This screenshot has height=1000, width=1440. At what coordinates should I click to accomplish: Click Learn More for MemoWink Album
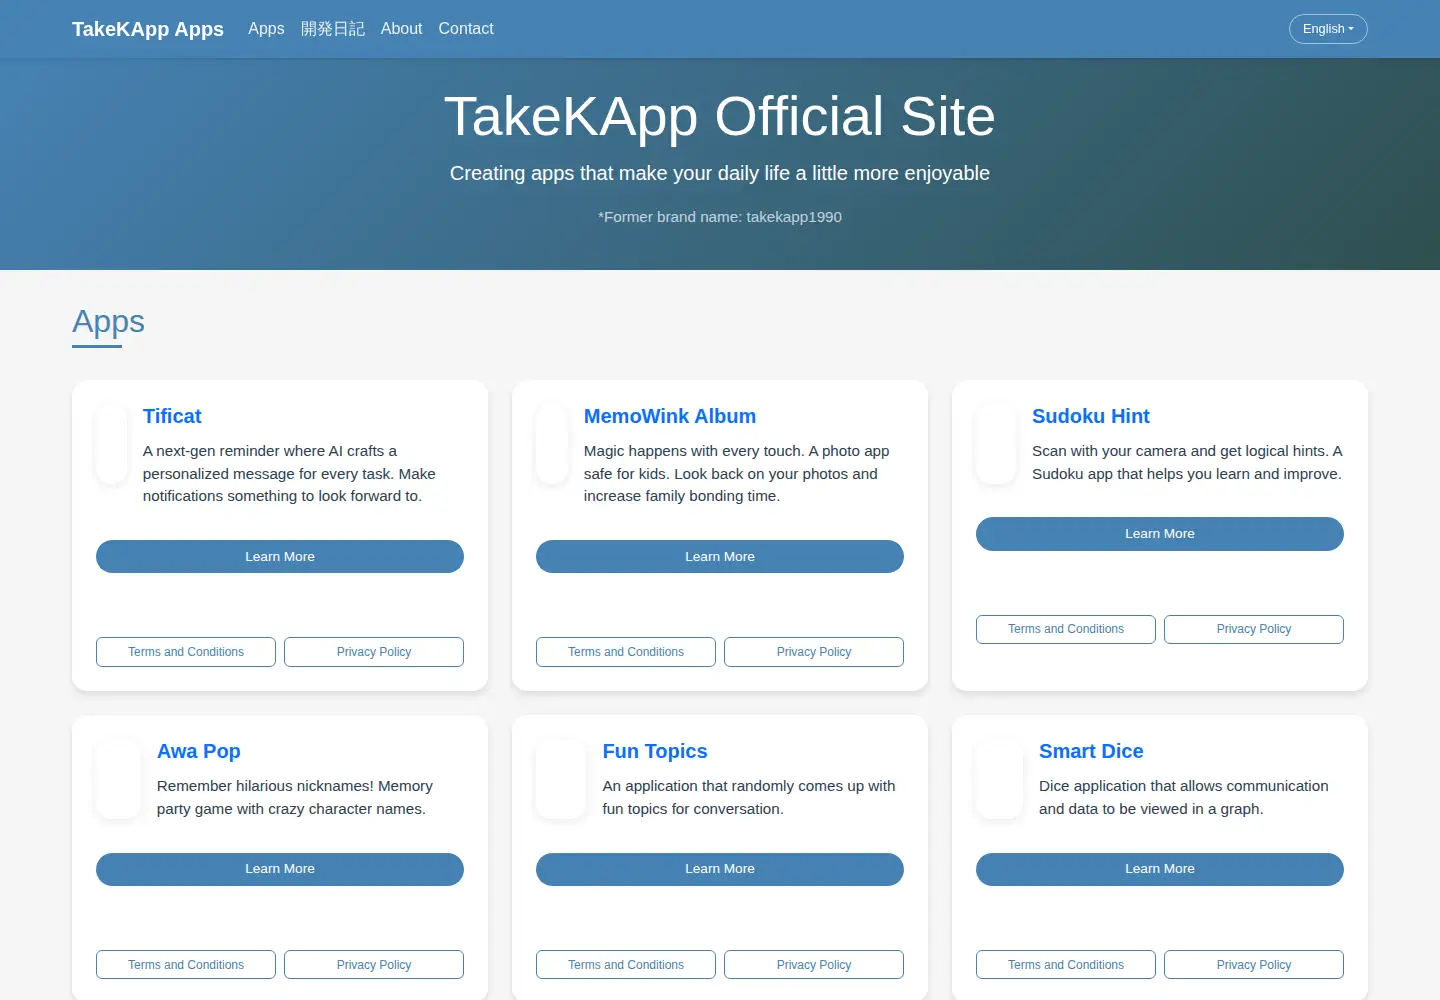720,557
